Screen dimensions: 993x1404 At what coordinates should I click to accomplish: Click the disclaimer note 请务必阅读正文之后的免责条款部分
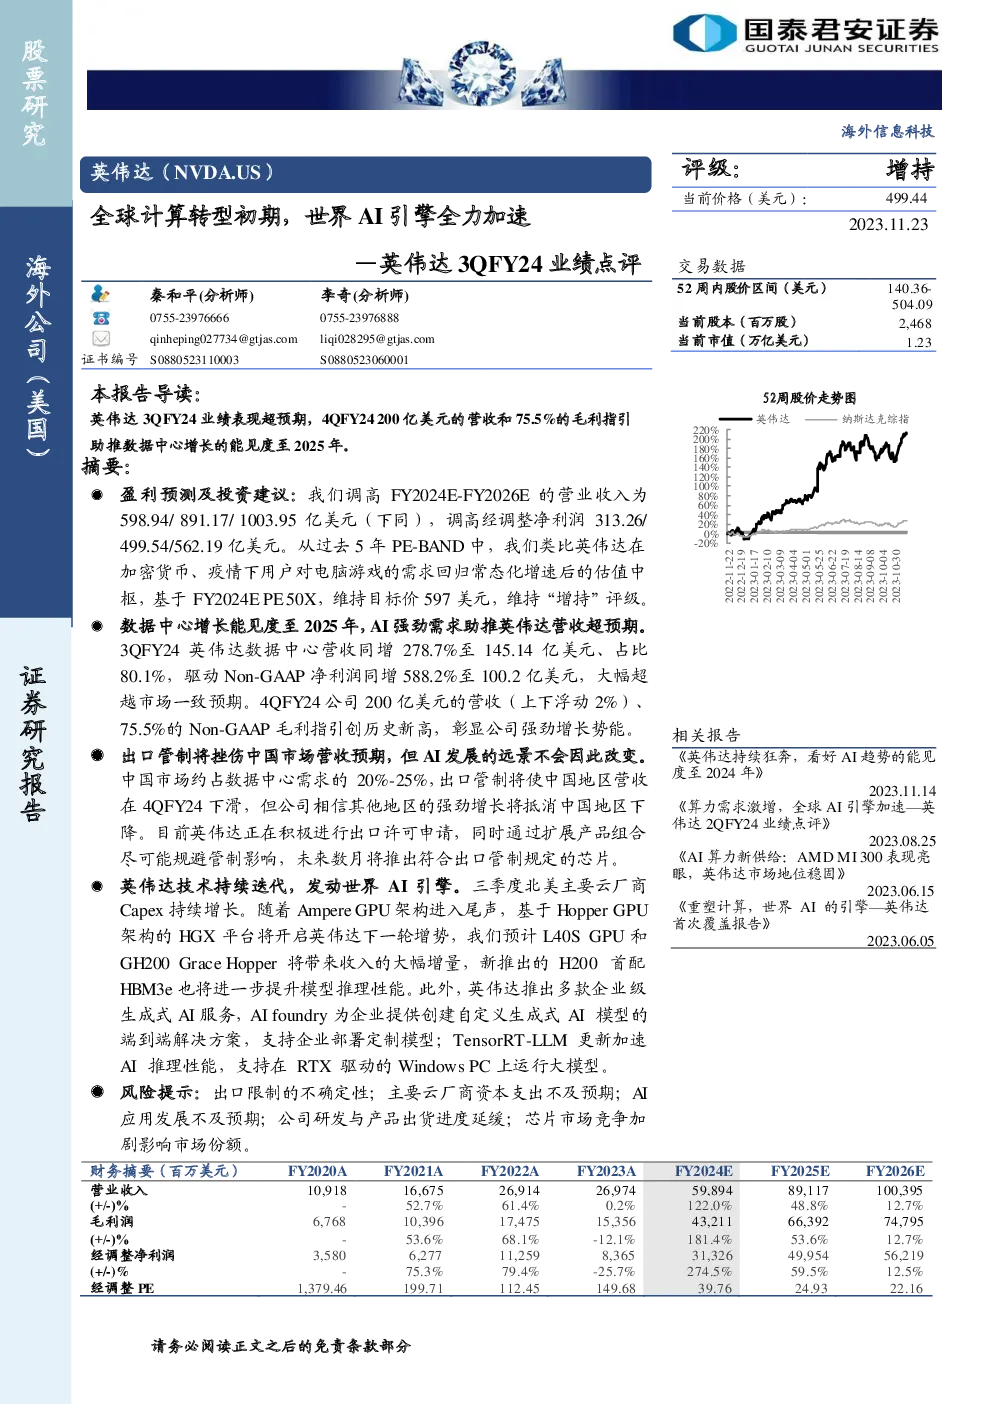click(x=281, y=1346)
